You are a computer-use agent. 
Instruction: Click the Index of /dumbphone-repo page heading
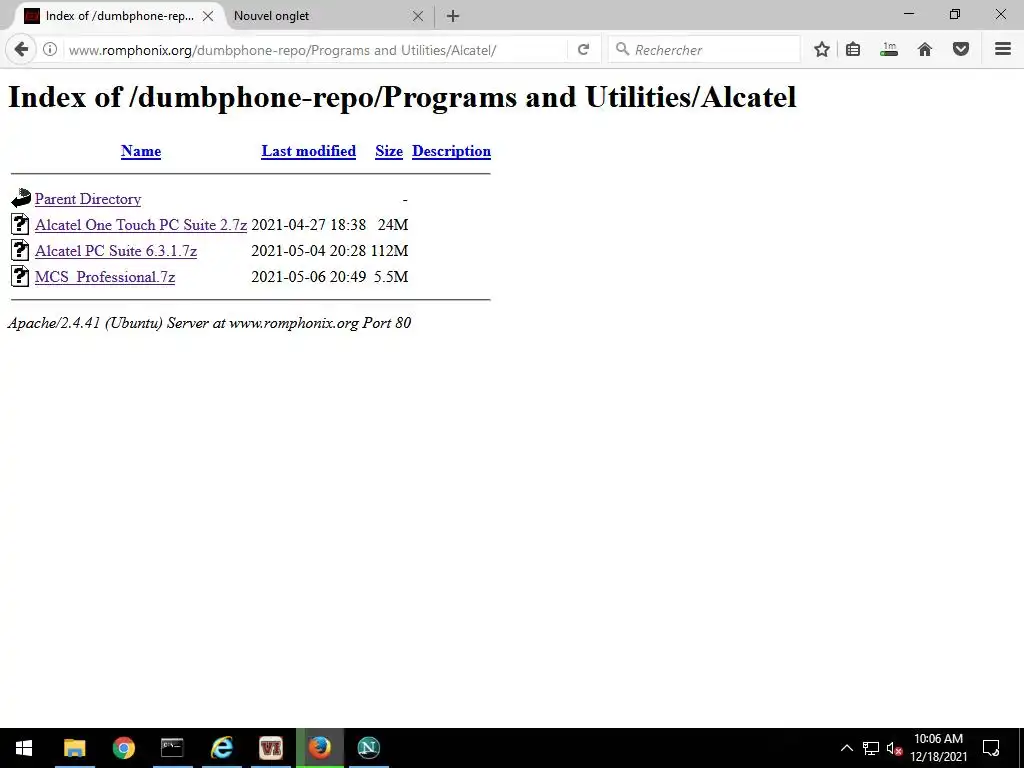(x=402, y=97)
